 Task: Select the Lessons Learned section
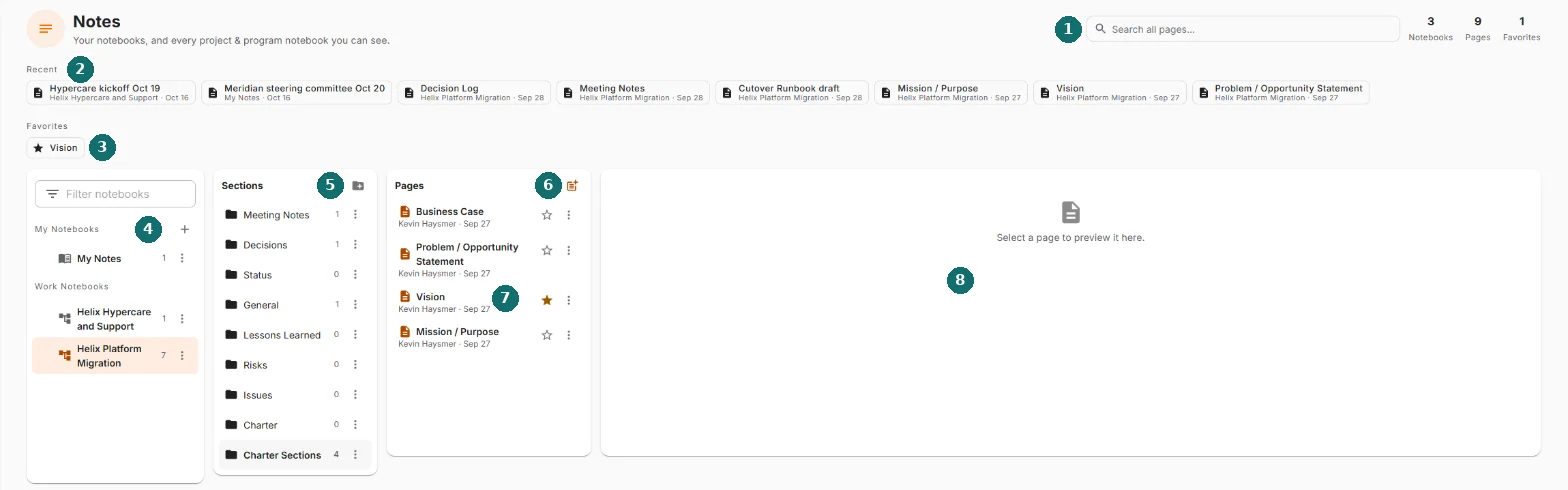click(x=295, y=334)
